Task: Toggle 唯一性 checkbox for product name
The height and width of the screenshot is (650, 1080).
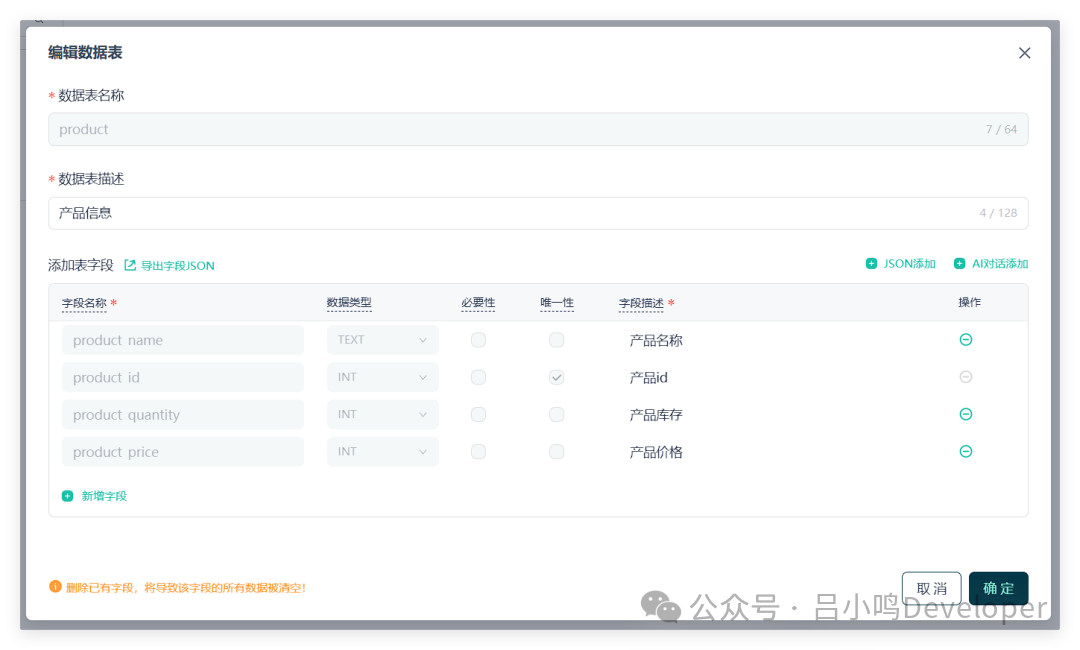Action: click(x=557, y=339)
